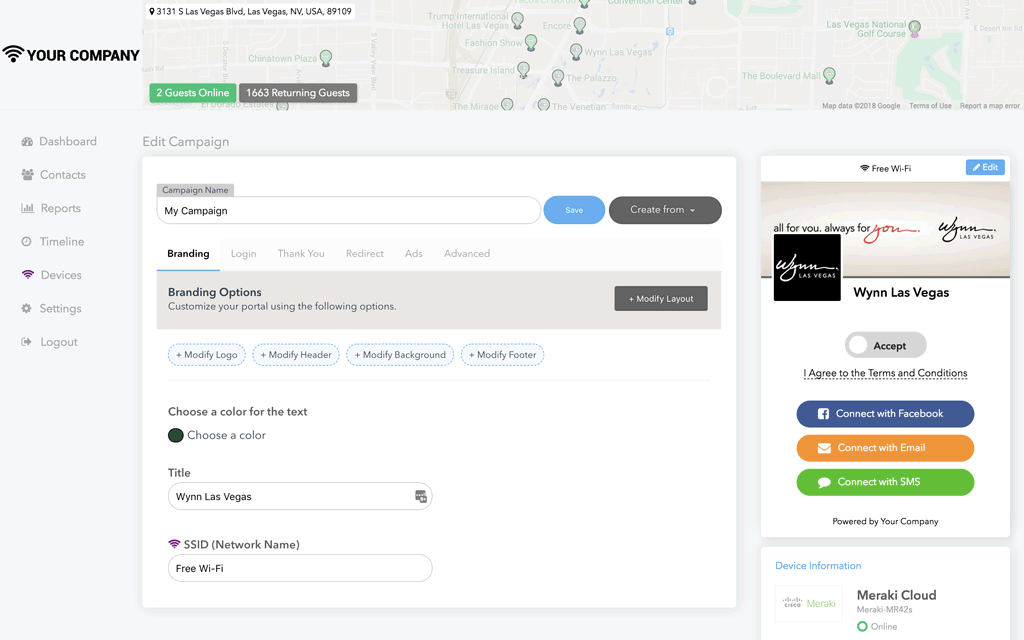Click the Timeline clock icon
The width and height of the screenshot is (1024, 640).
[x=27, y=242]
